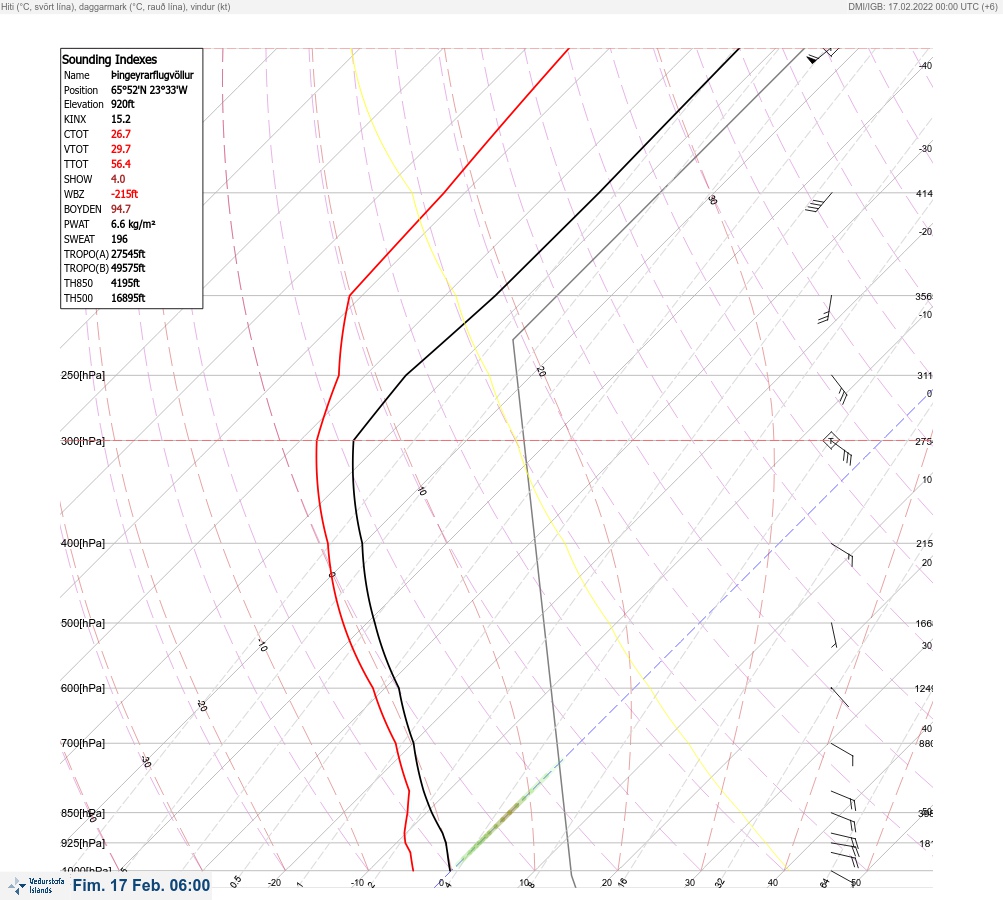The width and height of the screenshot is (1003, 900).
Task: Click the 850[hPa] pressure label
Action: tap(83, 813)
